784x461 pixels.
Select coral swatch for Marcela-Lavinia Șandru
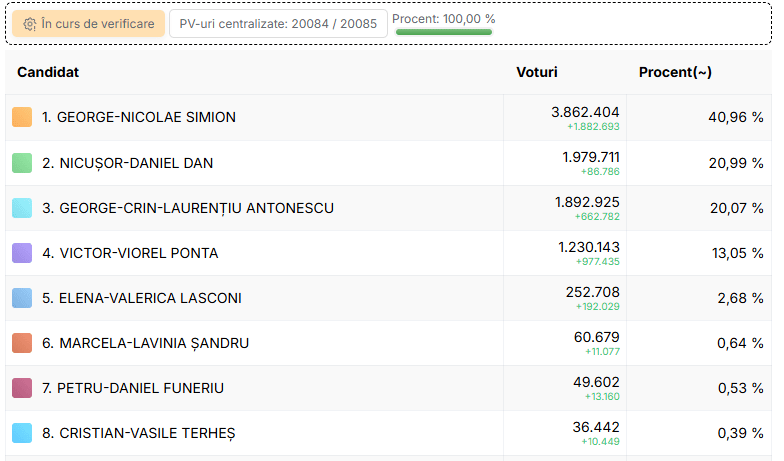(x=22, y=343)
